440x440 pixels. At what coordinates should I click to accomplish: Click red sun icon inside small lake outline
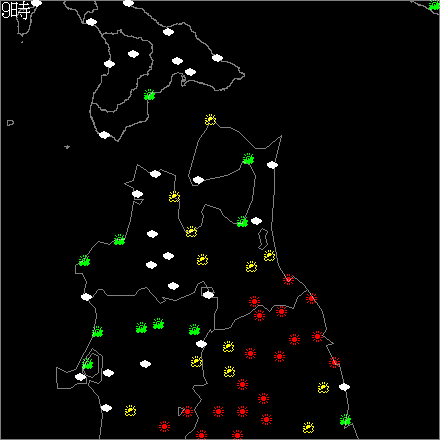point(187,412)
